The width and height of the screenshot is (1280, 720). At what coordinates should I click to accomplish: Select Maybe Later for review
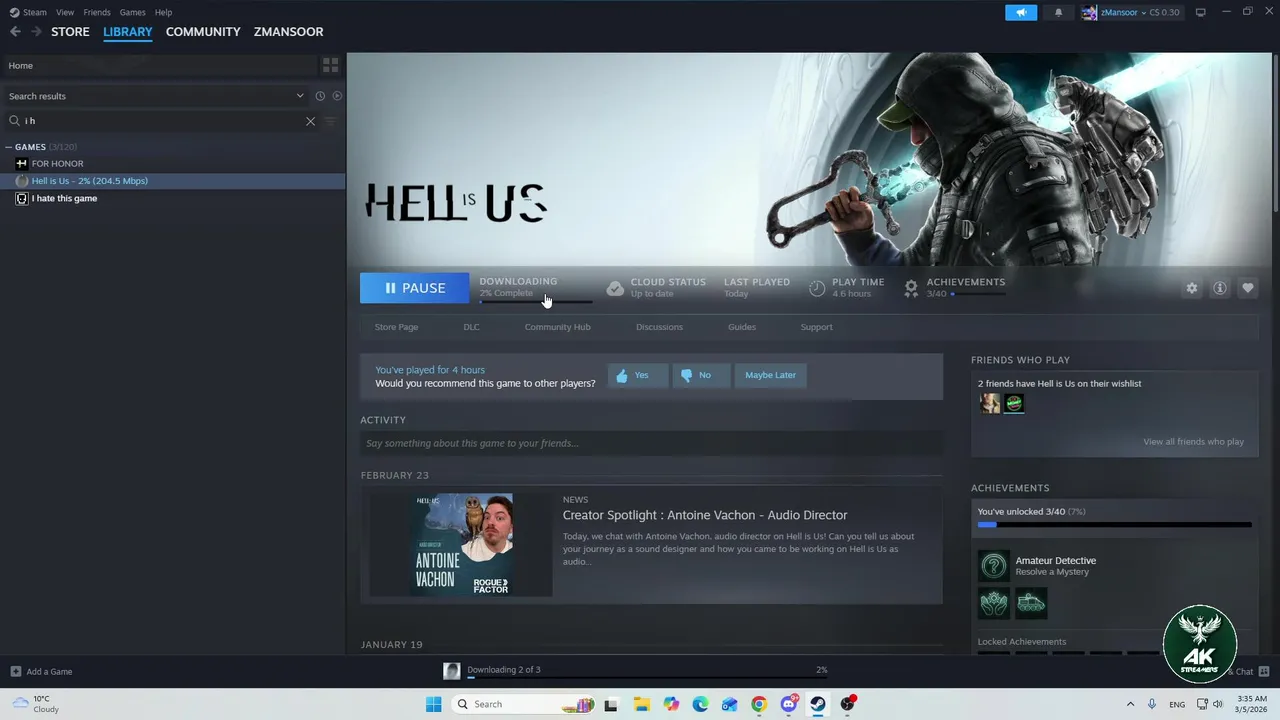point(770,375)
